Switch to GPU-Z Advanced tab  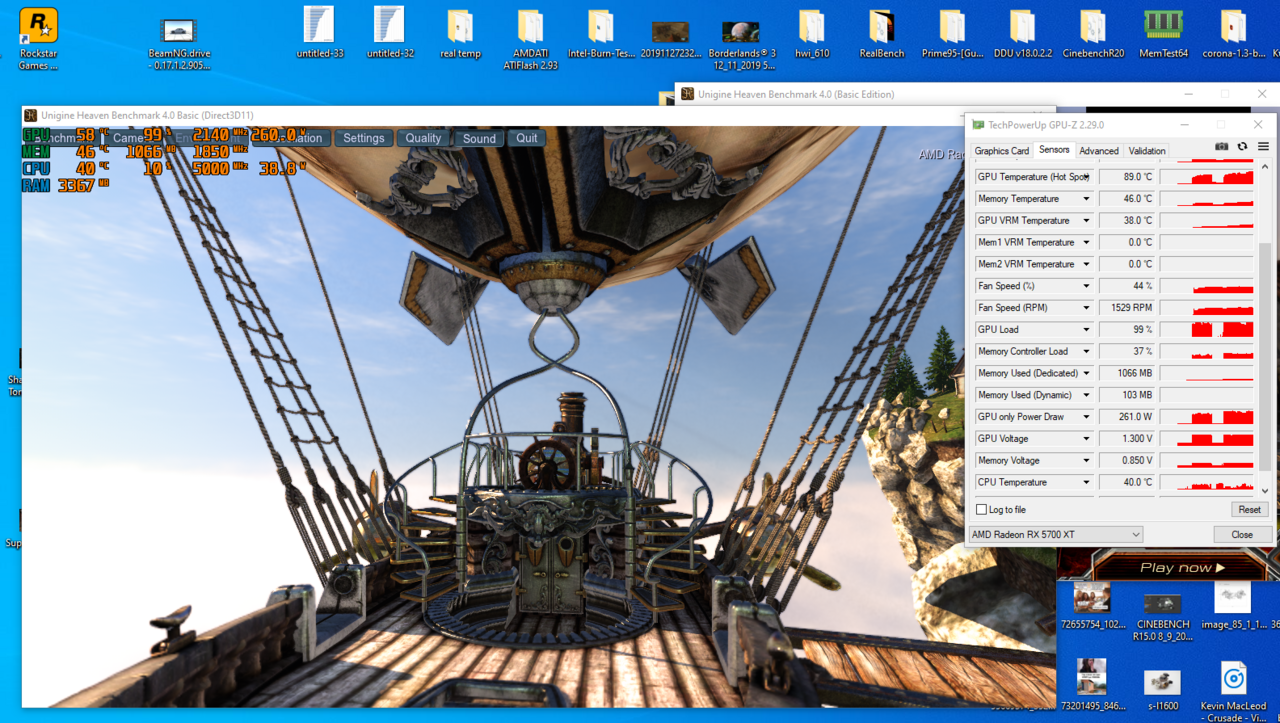1098,151
